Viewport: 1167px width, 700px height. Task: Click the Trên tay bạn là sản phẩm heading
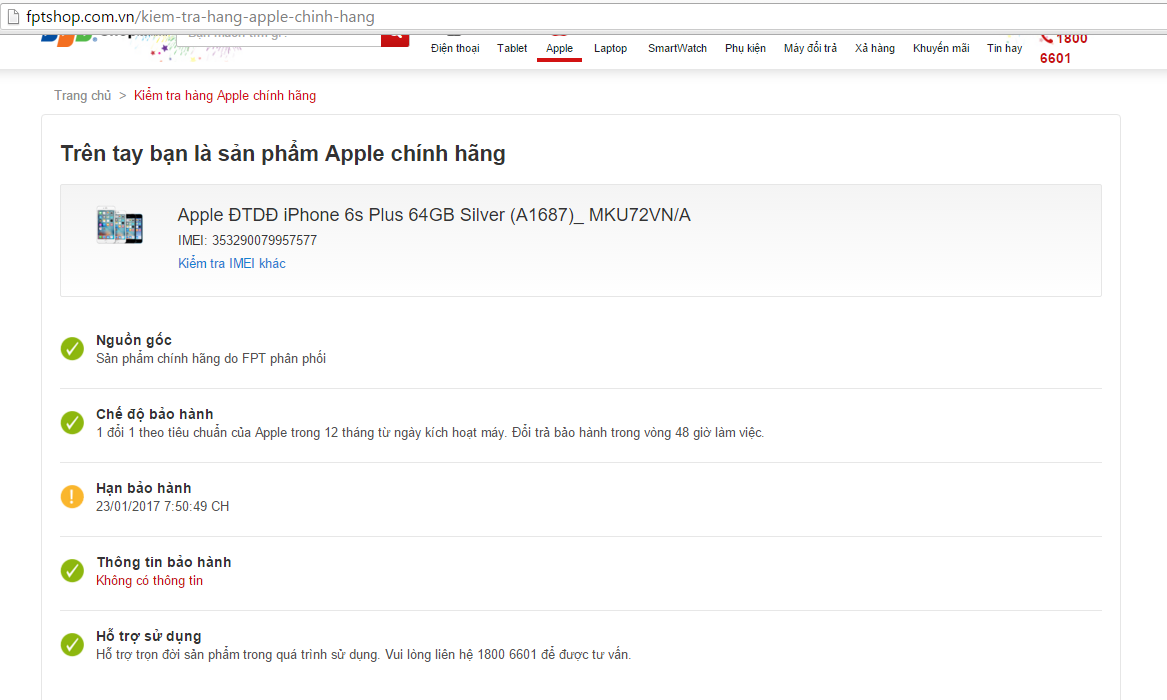pos(283,153)
